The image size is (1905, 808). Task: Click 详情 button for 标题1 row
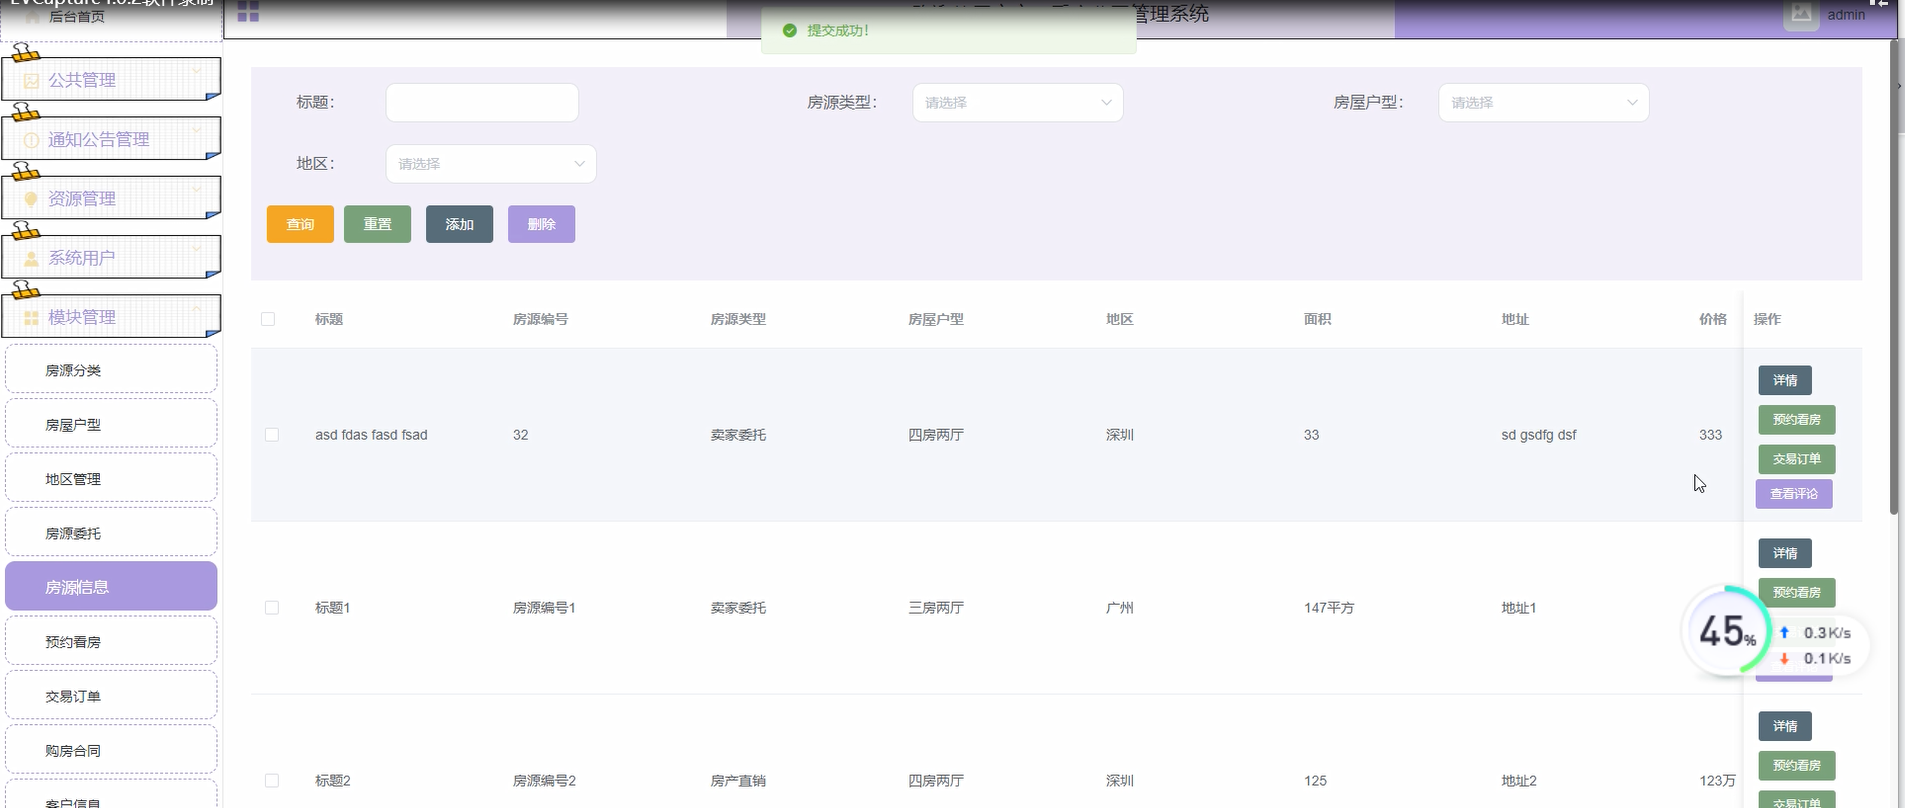1785,553
